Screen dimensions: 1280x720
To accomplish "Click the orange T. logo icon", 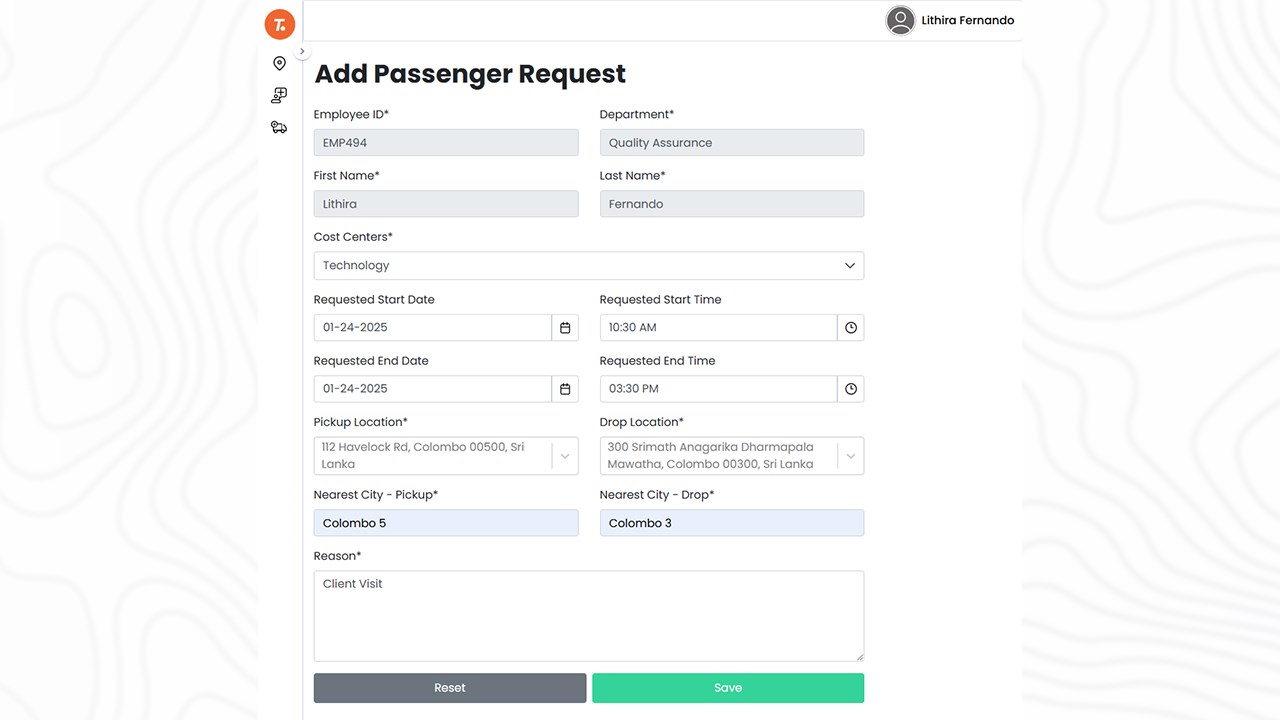I will coord(280,24).
